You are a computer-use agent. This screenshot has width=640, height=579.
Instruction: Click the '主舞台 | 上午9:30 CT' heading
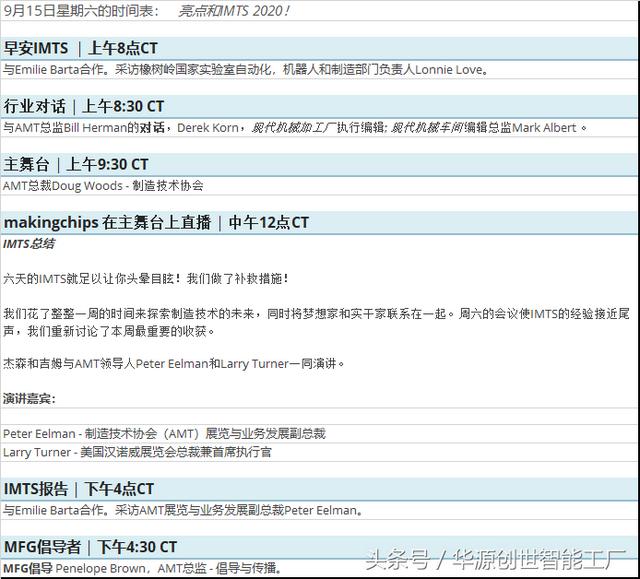pyautogui.click(x=76, y=164)
